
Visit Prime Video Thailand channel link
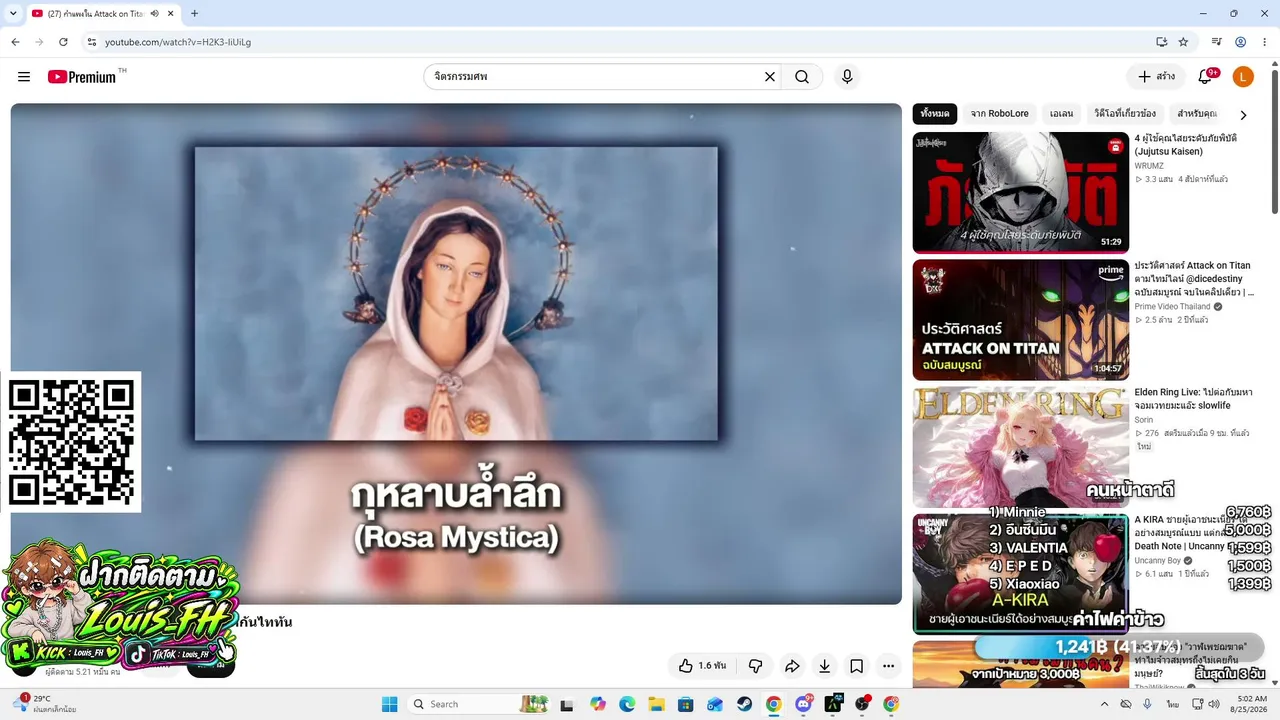click(1172, 306)
